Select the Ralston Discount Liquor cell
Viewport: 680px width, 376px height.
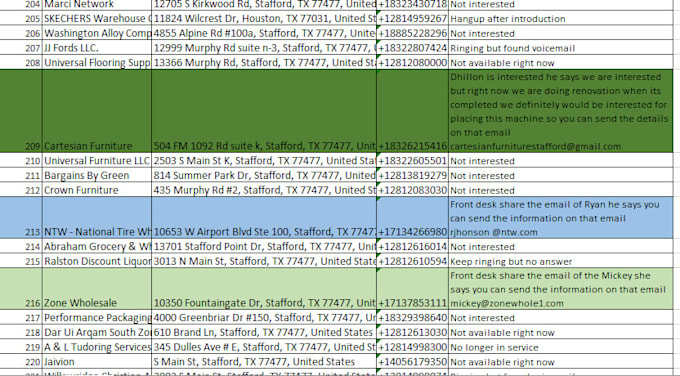click(97, 261)
